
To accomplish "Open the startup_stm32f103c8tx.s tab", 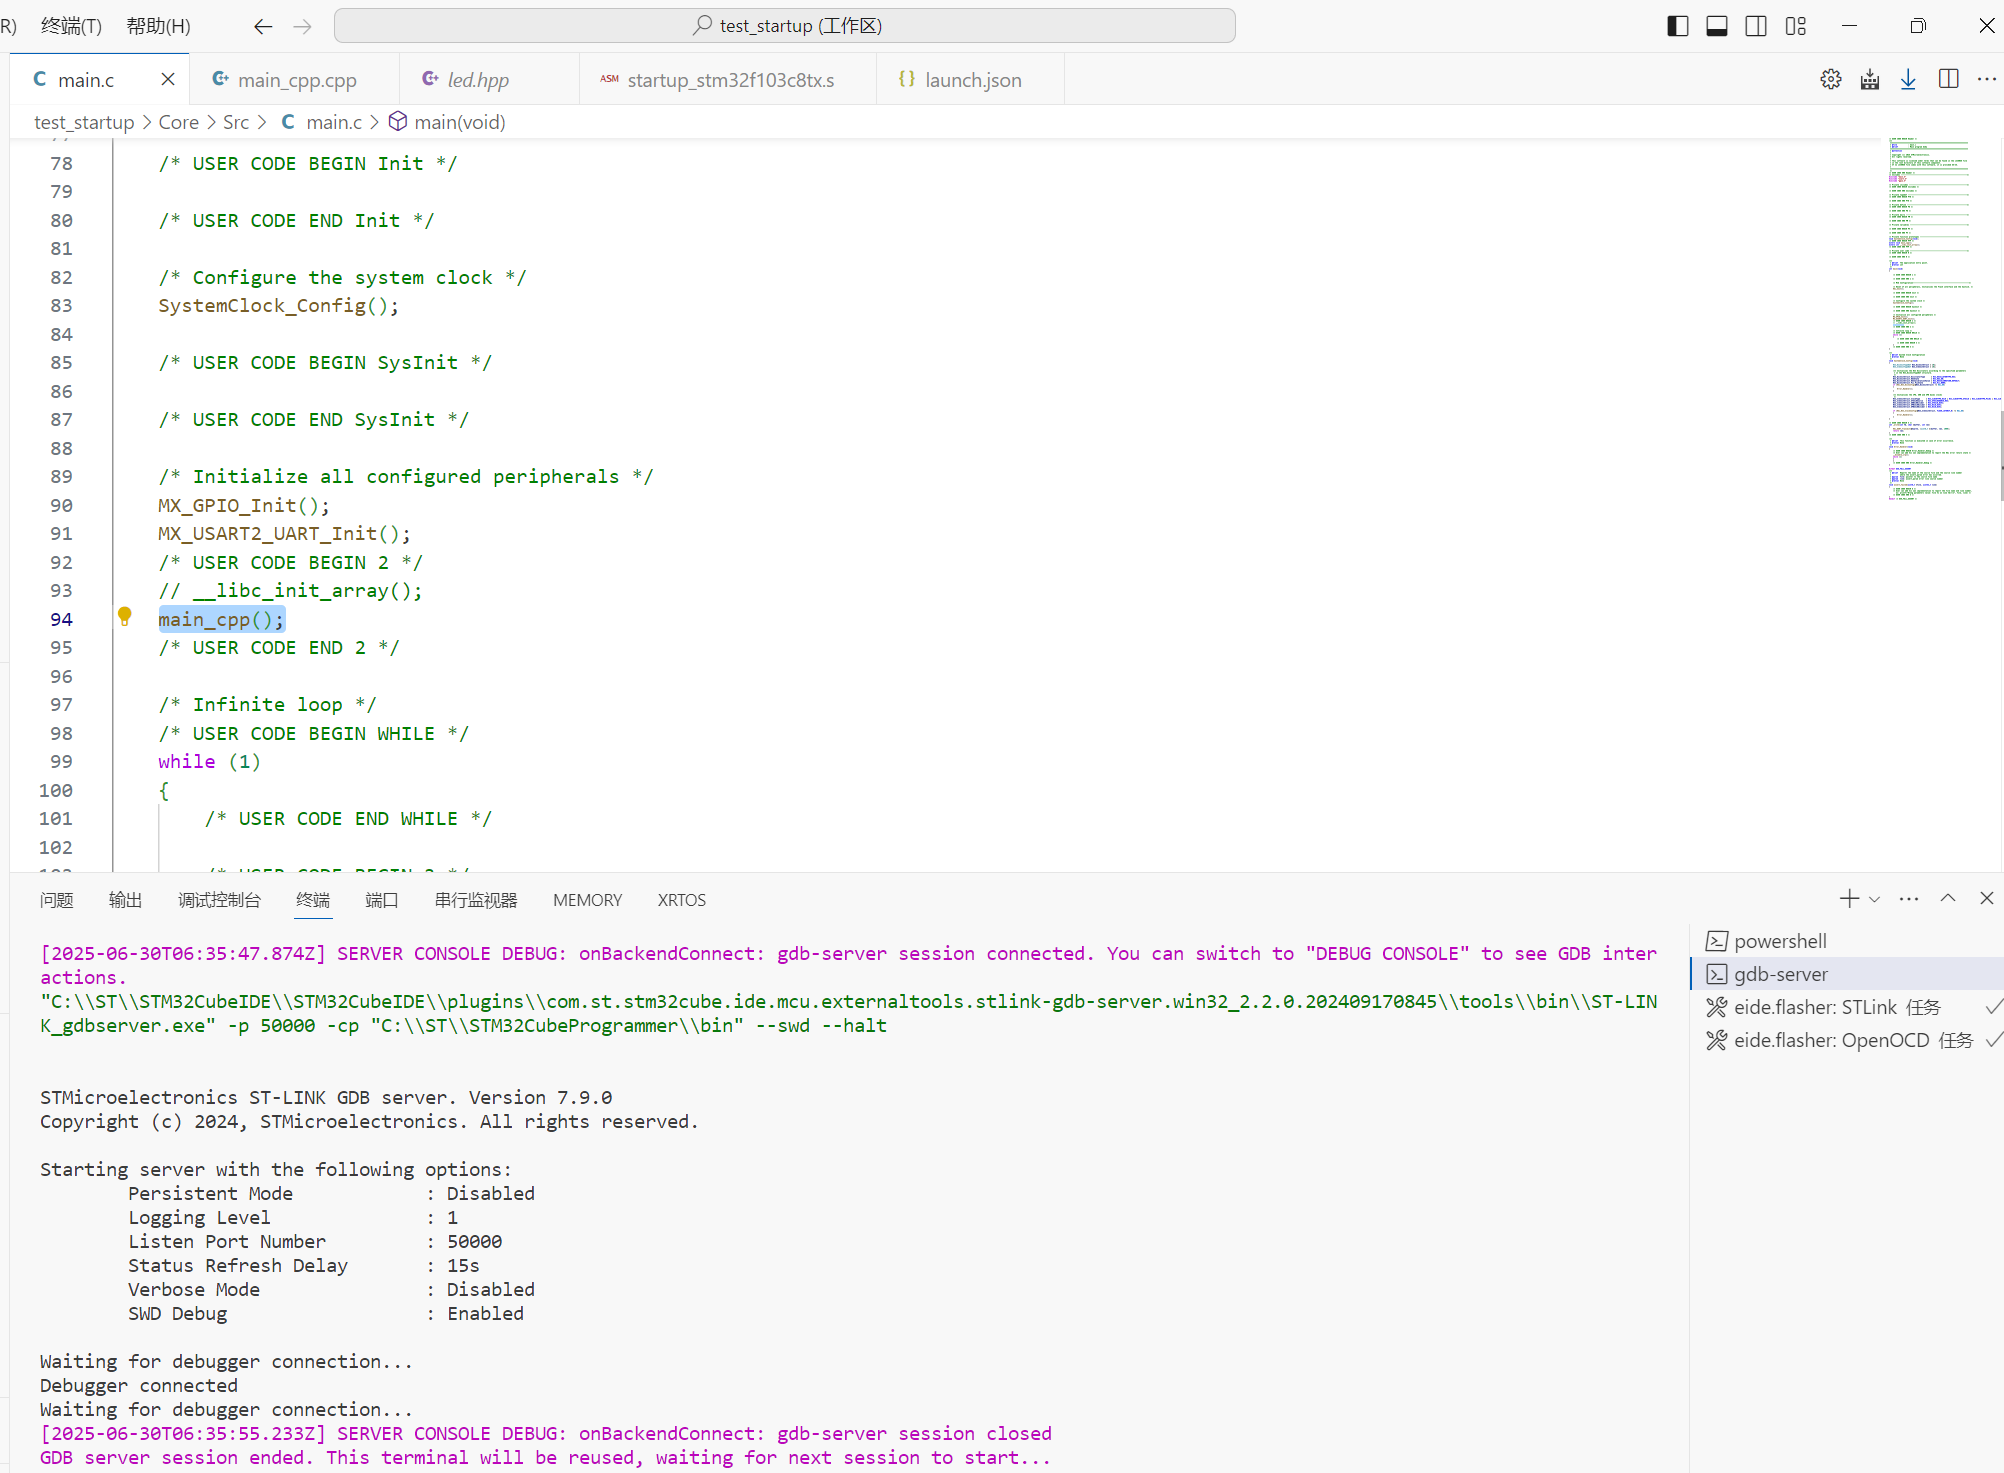I will pos(730,80).
